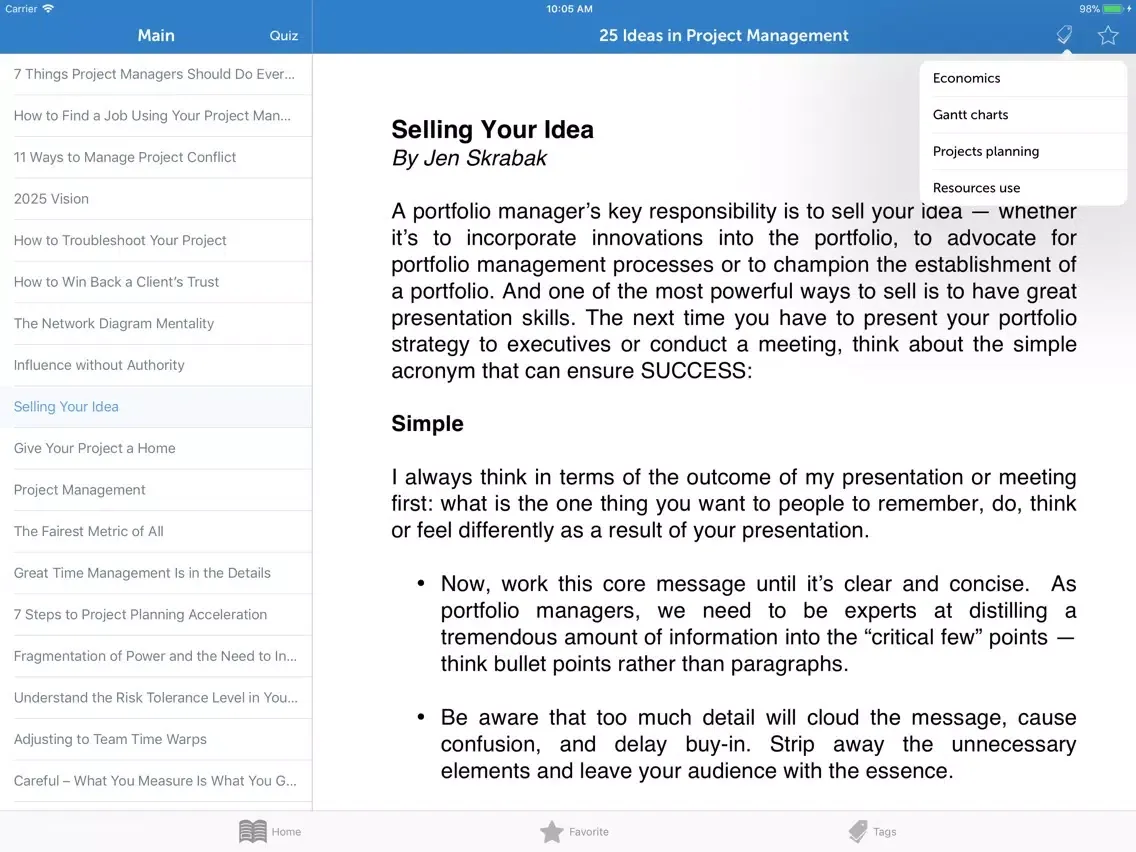1136x852 pixels.
Task: Select the Gantt charts tag
Action: (1023, 114)
